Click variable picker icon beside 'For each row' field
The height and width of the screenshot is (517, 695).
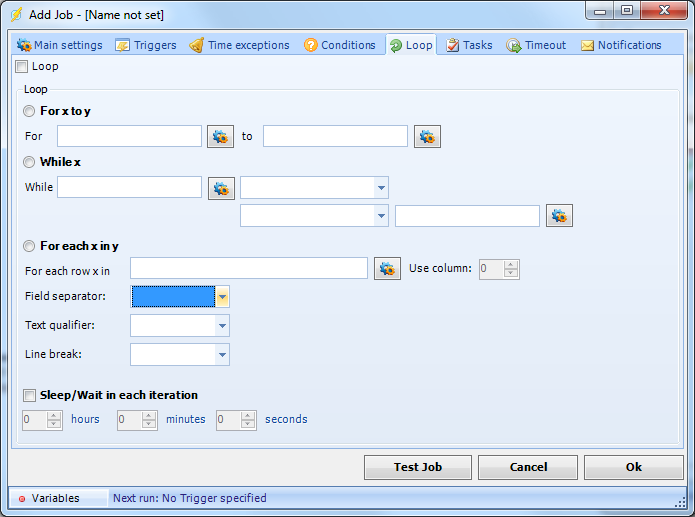coord(387,268)
